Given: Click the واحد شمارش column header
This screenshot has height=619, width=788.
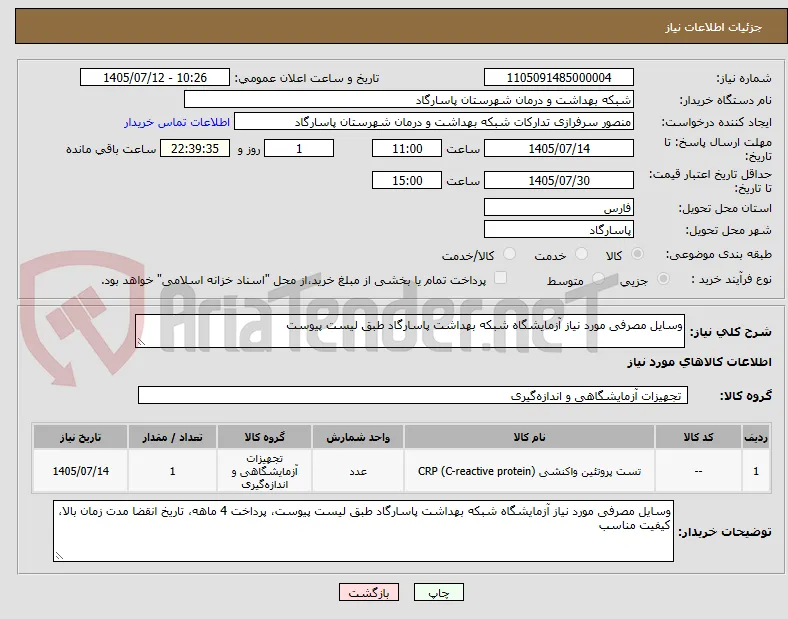Looking at the screenshot, I should [x=358, y=437].
